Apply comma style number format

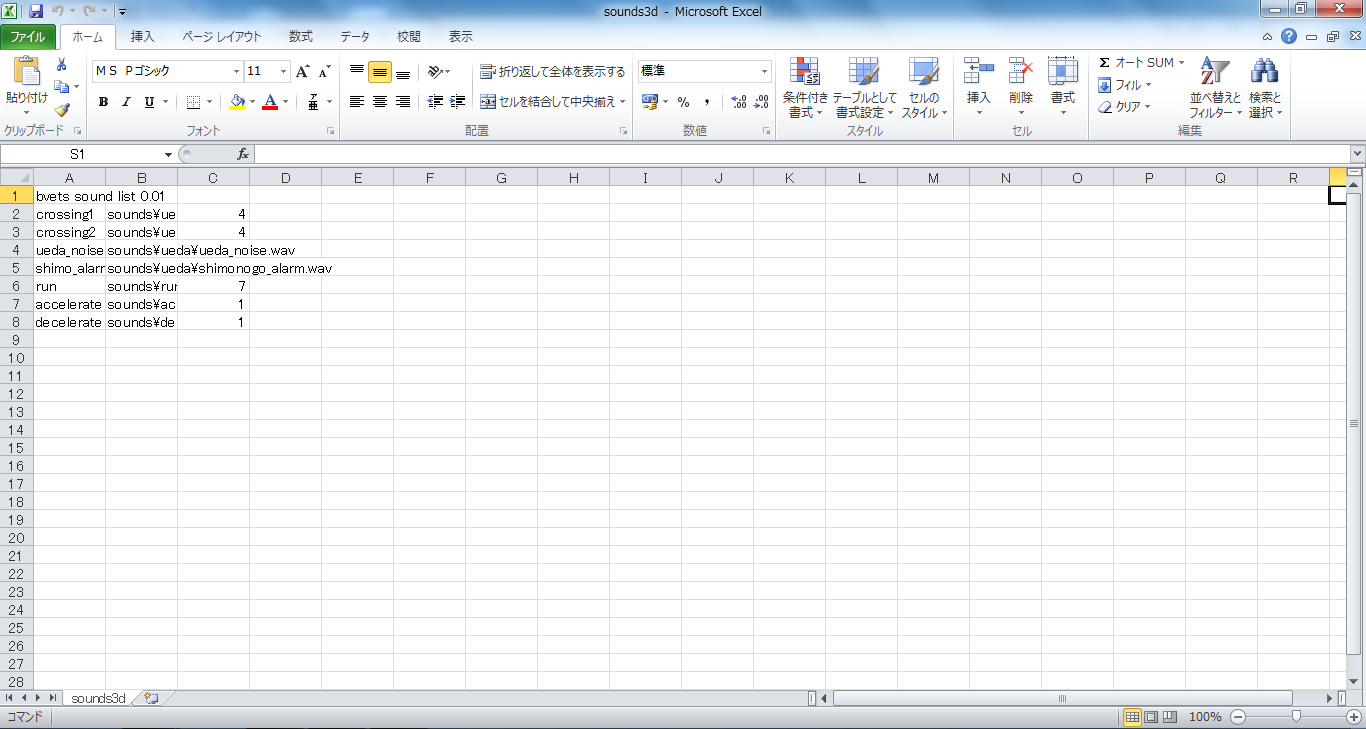point(707,102)
